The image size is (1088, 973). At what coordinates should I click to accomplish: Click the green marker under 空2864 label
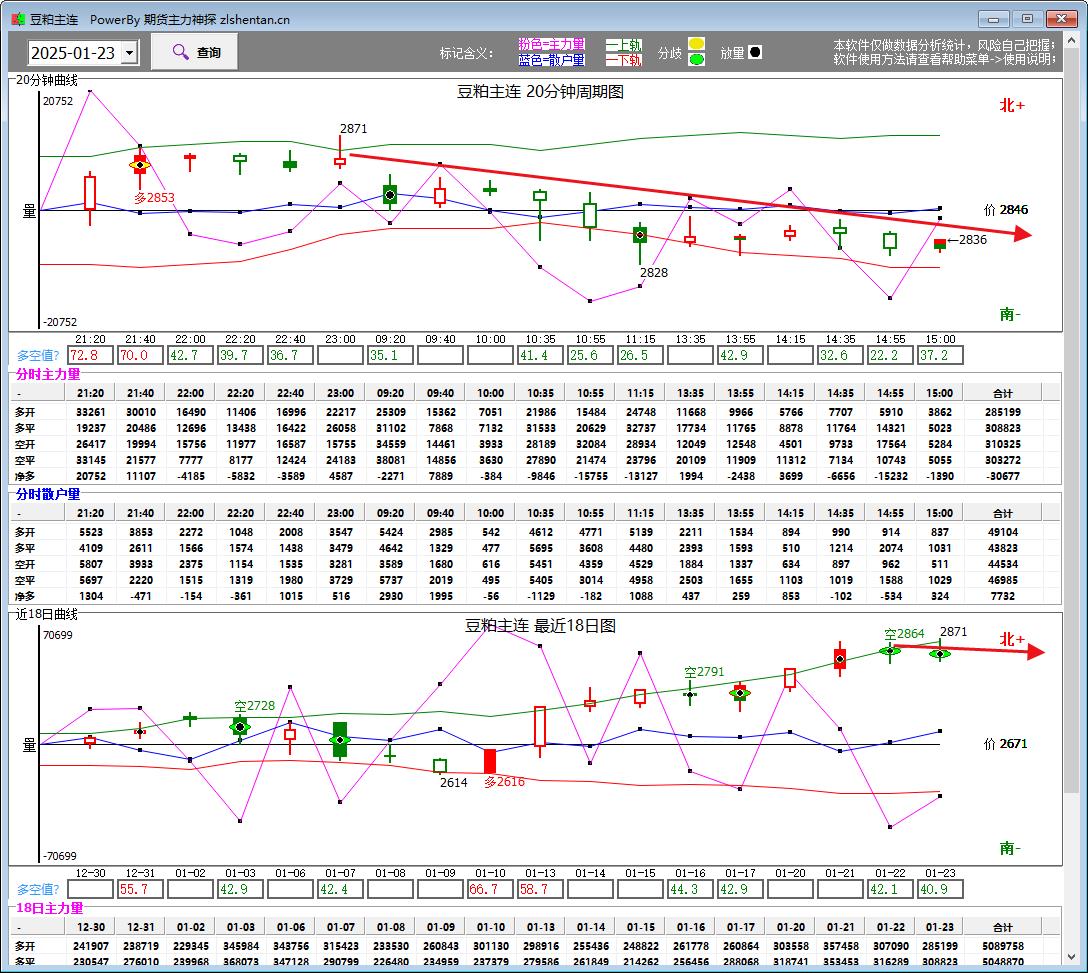pyautogui.click(x=890, y=651)
